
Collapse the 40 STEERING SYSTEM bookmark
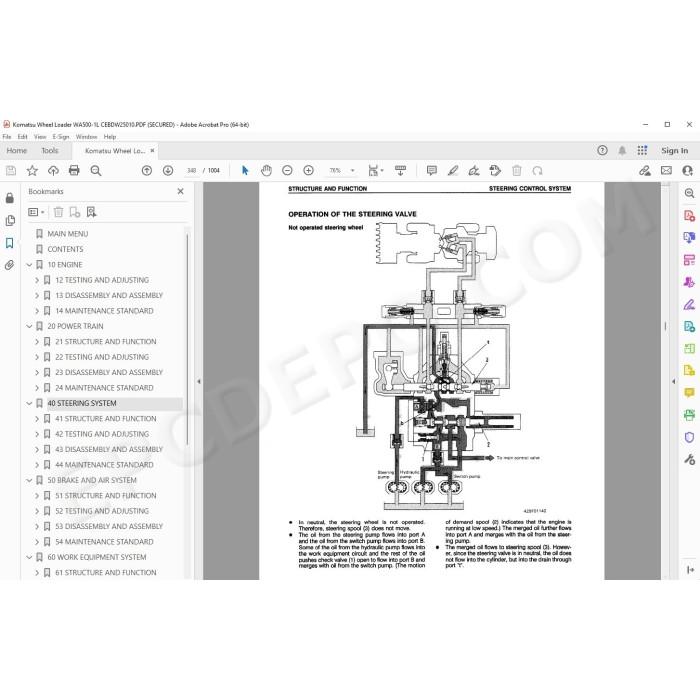(x=29, y=404)
